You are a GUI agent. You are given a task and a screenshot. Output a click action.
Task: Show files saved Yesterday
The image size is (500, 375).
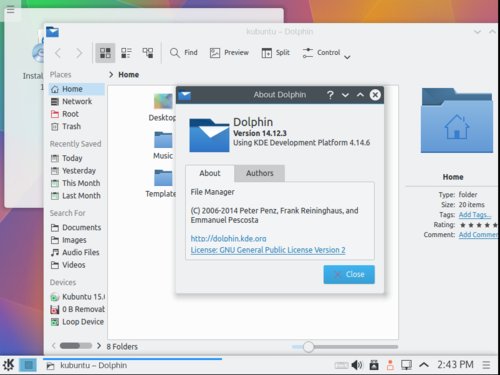[77, 171]
